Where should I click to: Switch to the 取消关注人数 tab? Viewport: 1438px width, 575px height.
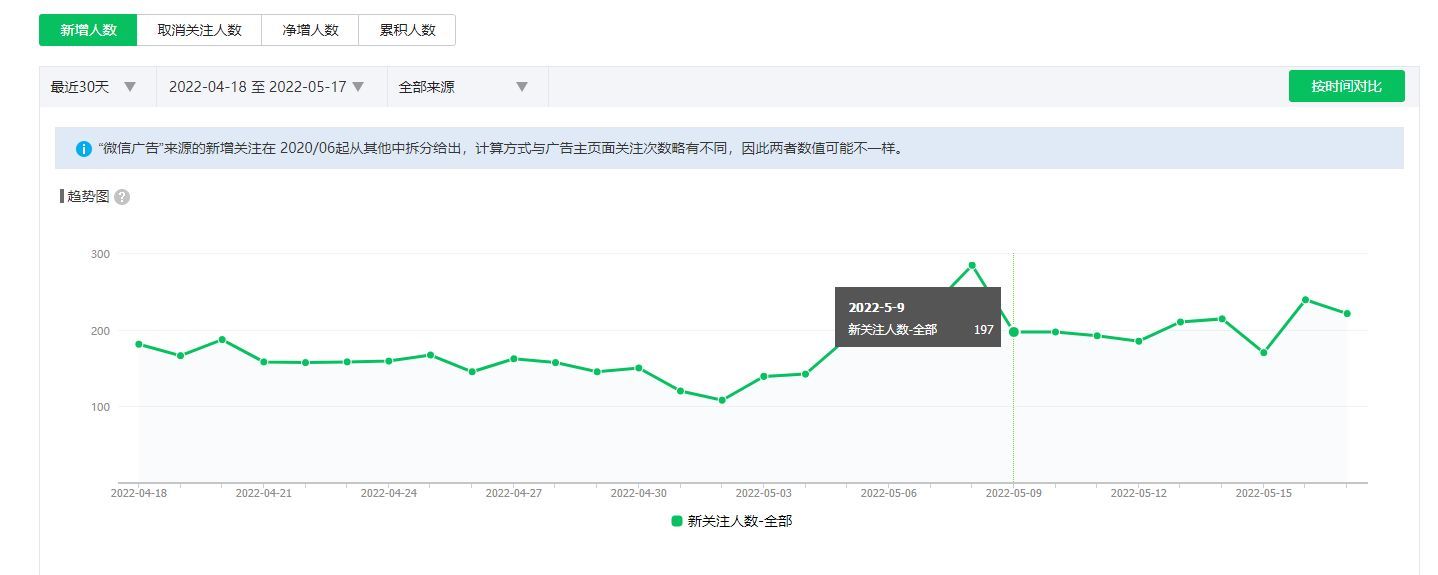(x=199, y=30)
